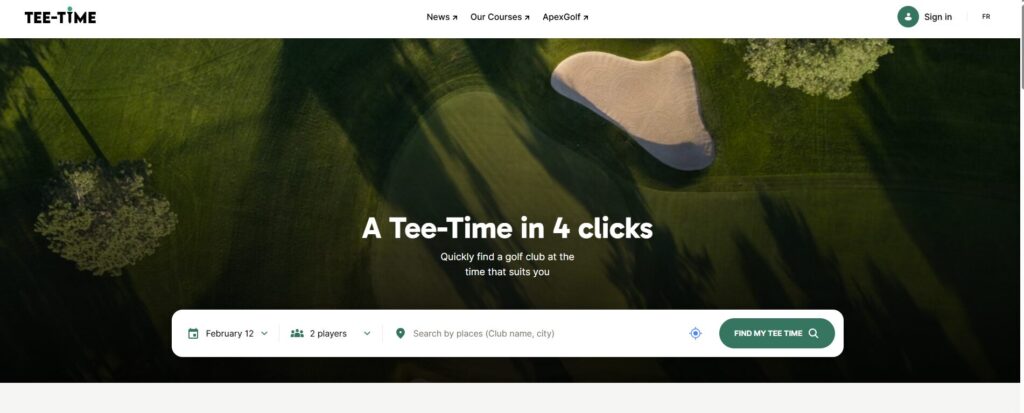Focus the Search by places field
Screen dimensions: 1024x413
(540, 334)
